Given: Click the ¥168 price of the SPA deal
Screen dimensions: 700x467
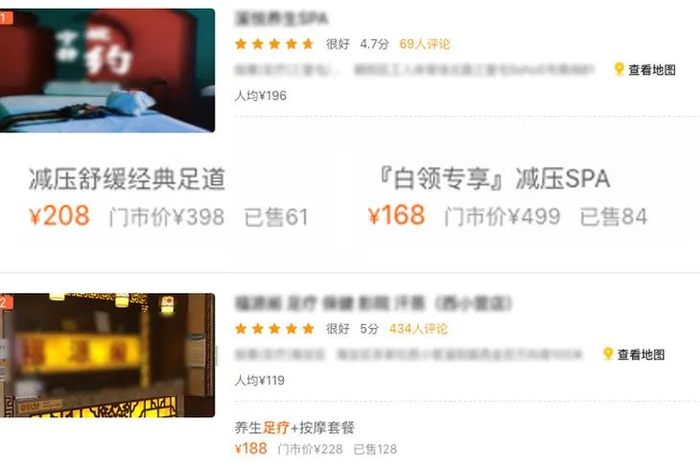Looking at the screenshot, I should [396, 215].
